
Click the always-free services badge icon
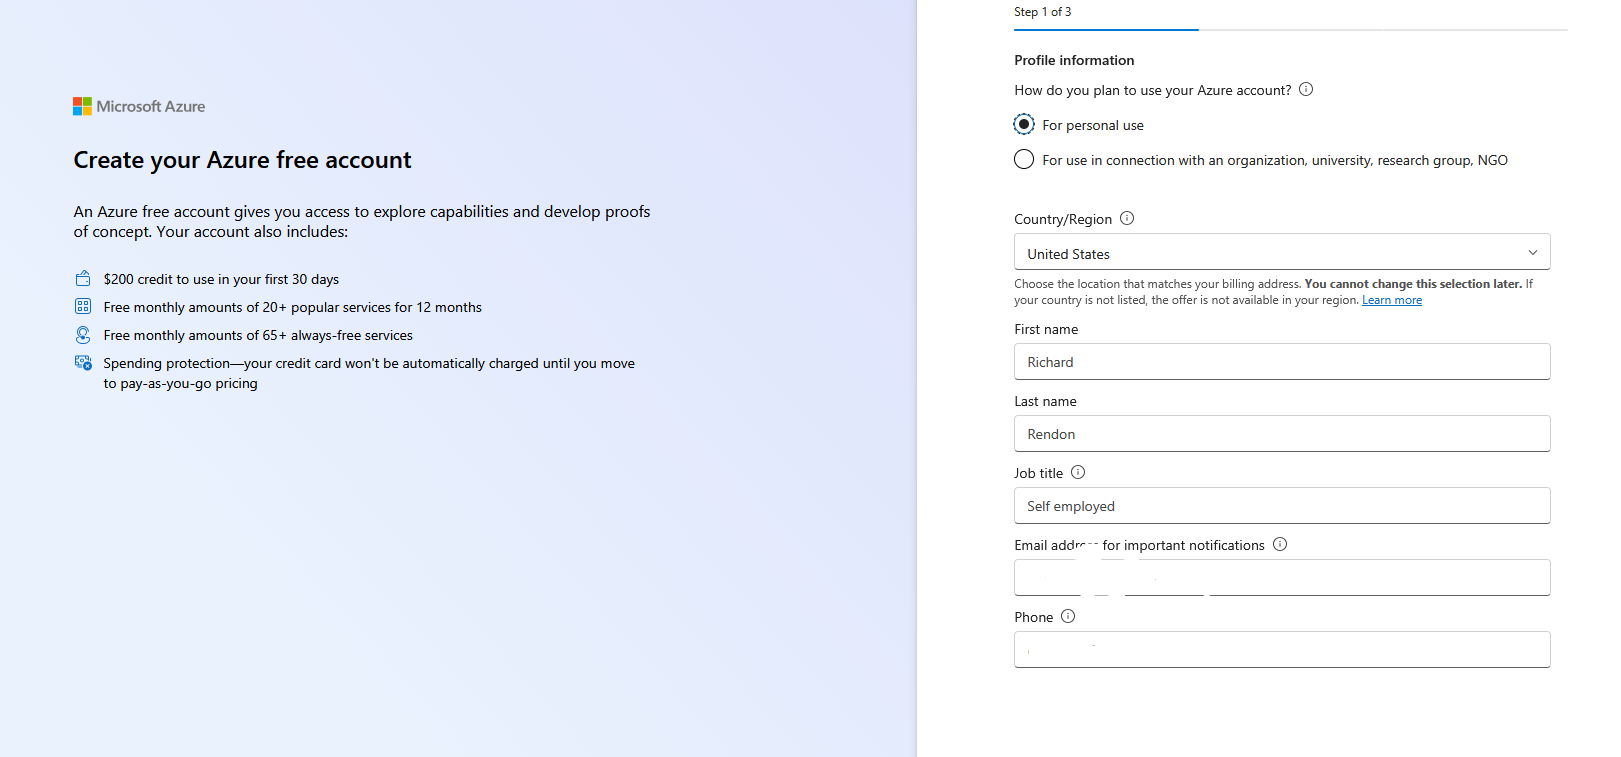coord(83,335)
